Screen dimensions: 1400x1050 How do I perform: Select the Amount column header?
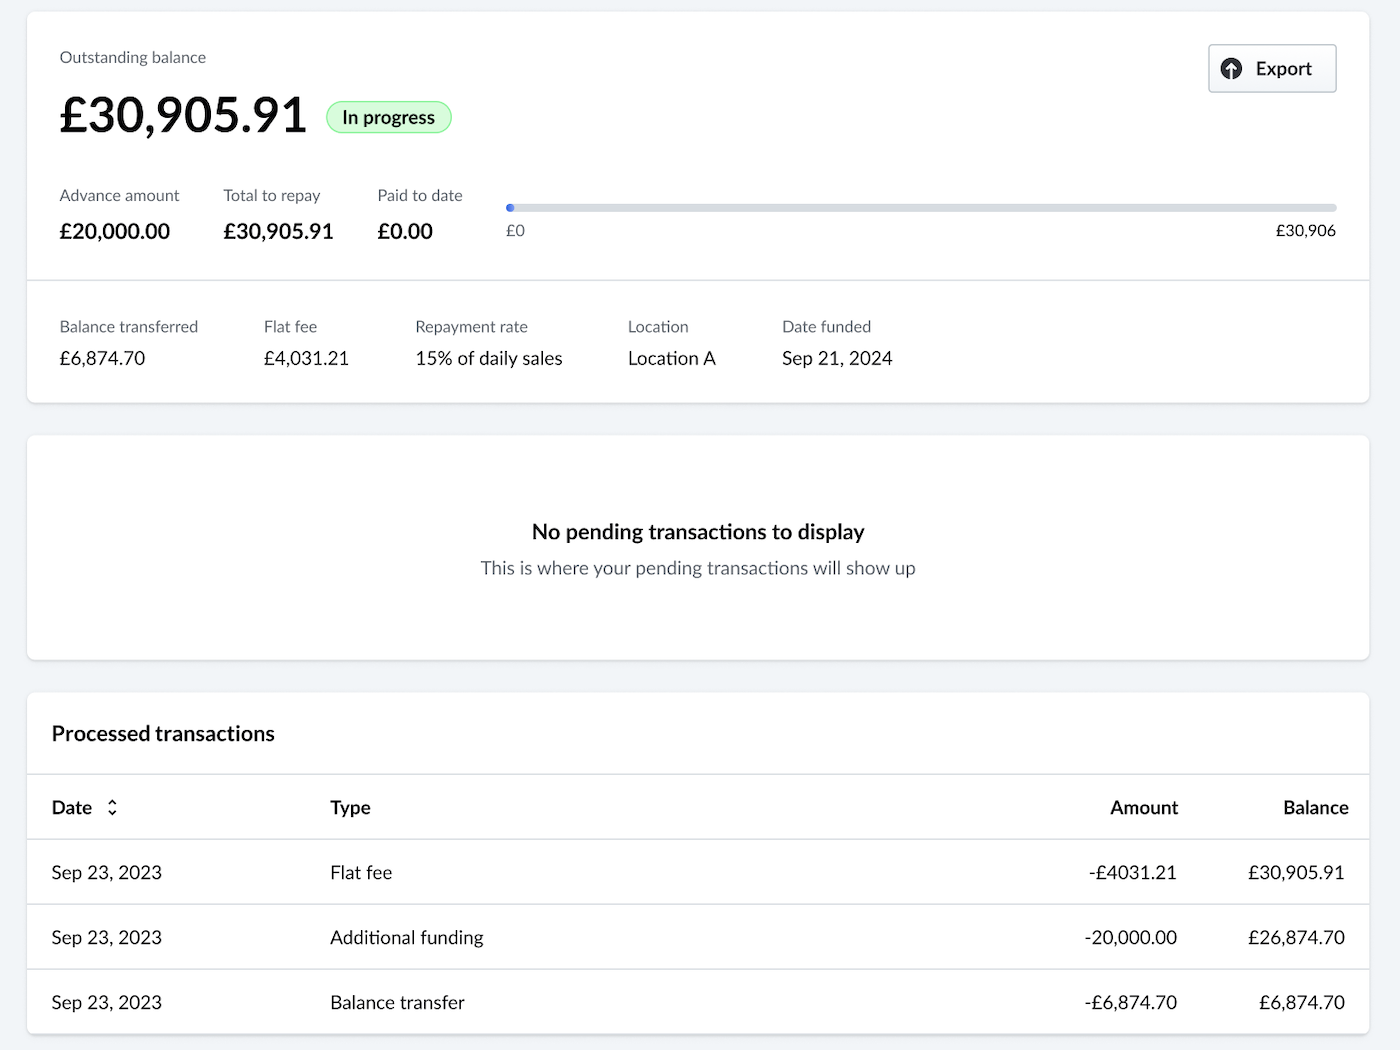point(1144,807)
